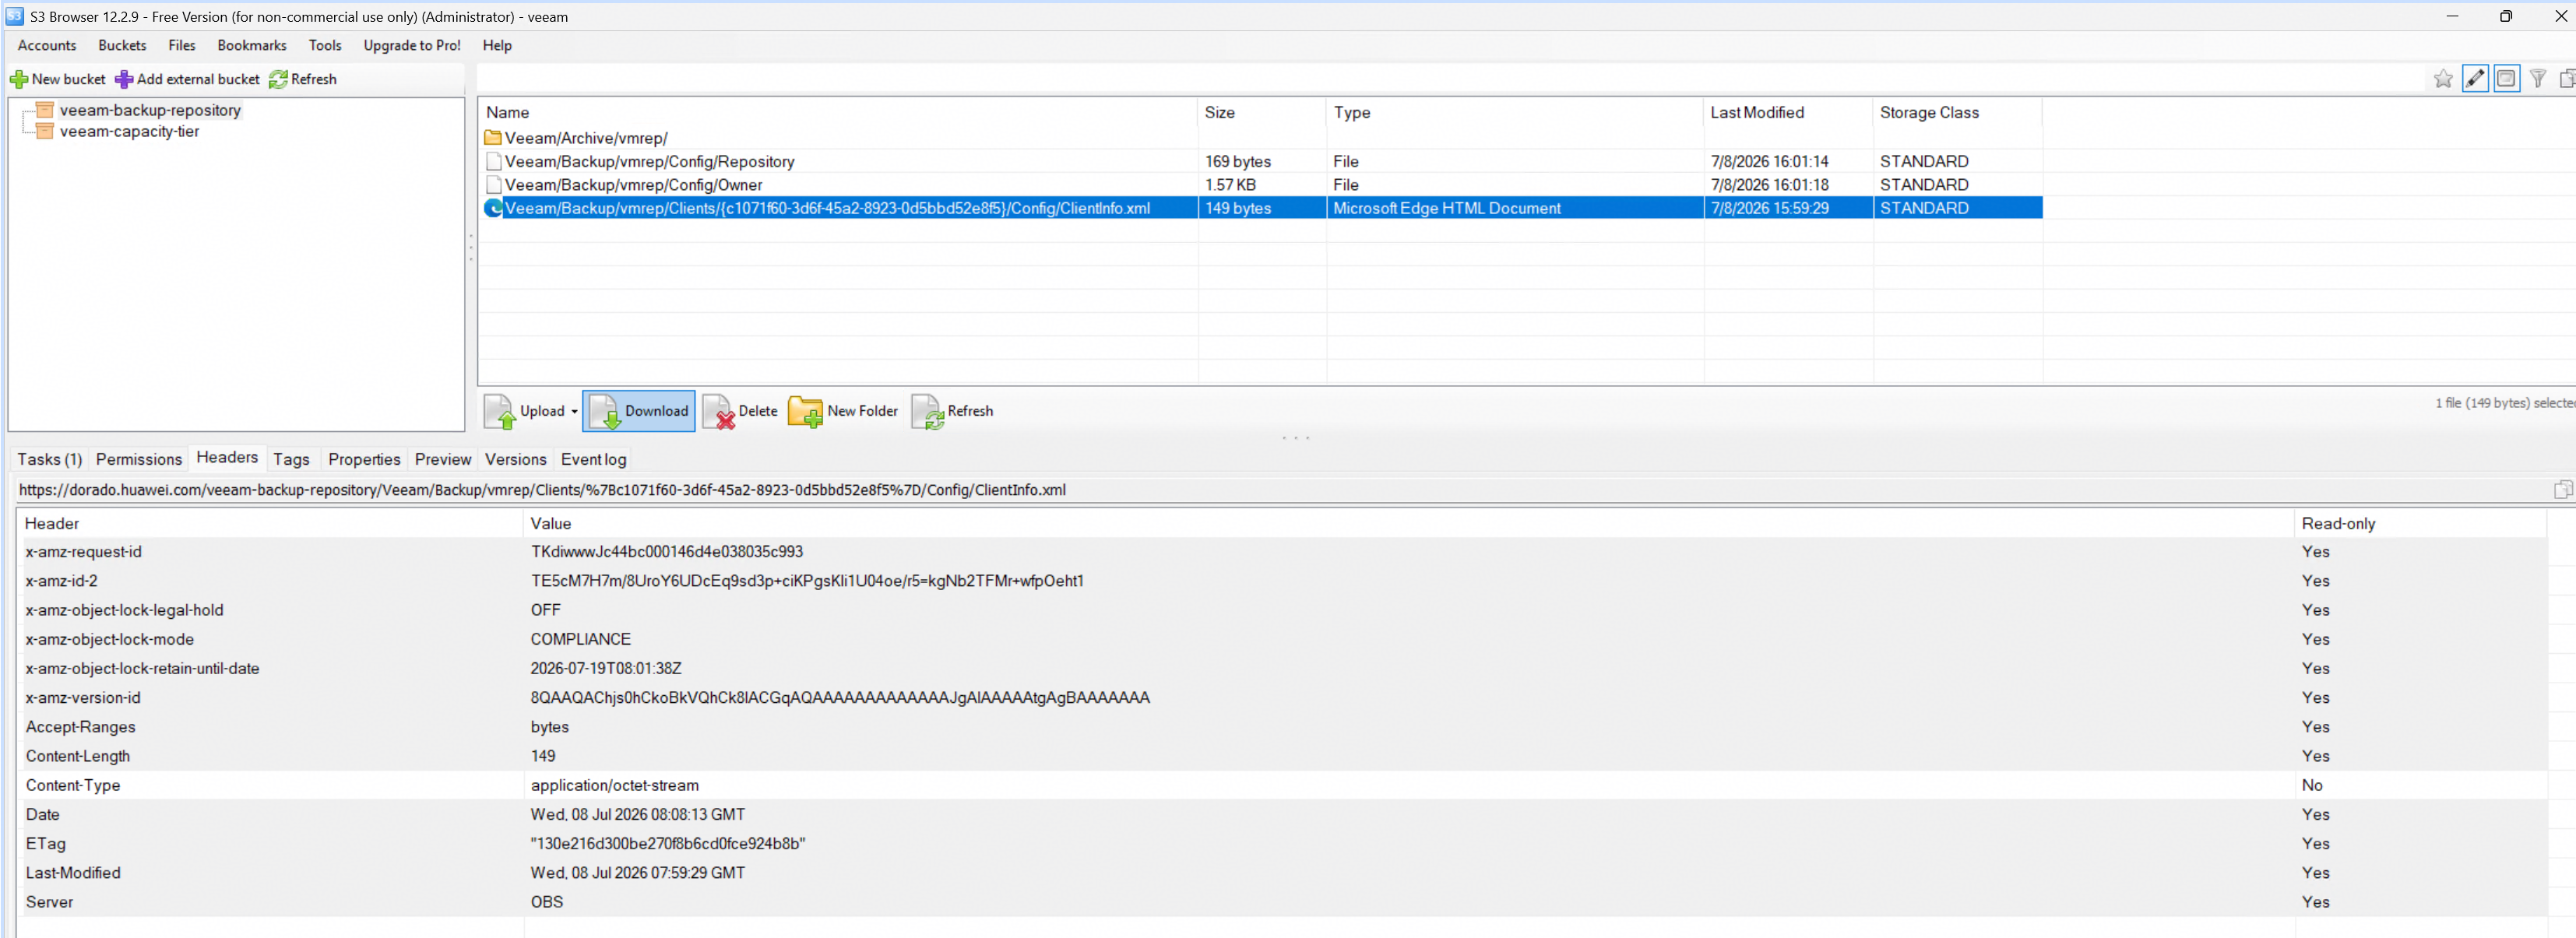
Task: Toggle the square view button beside the pencil
Action: coord(2506,79)
